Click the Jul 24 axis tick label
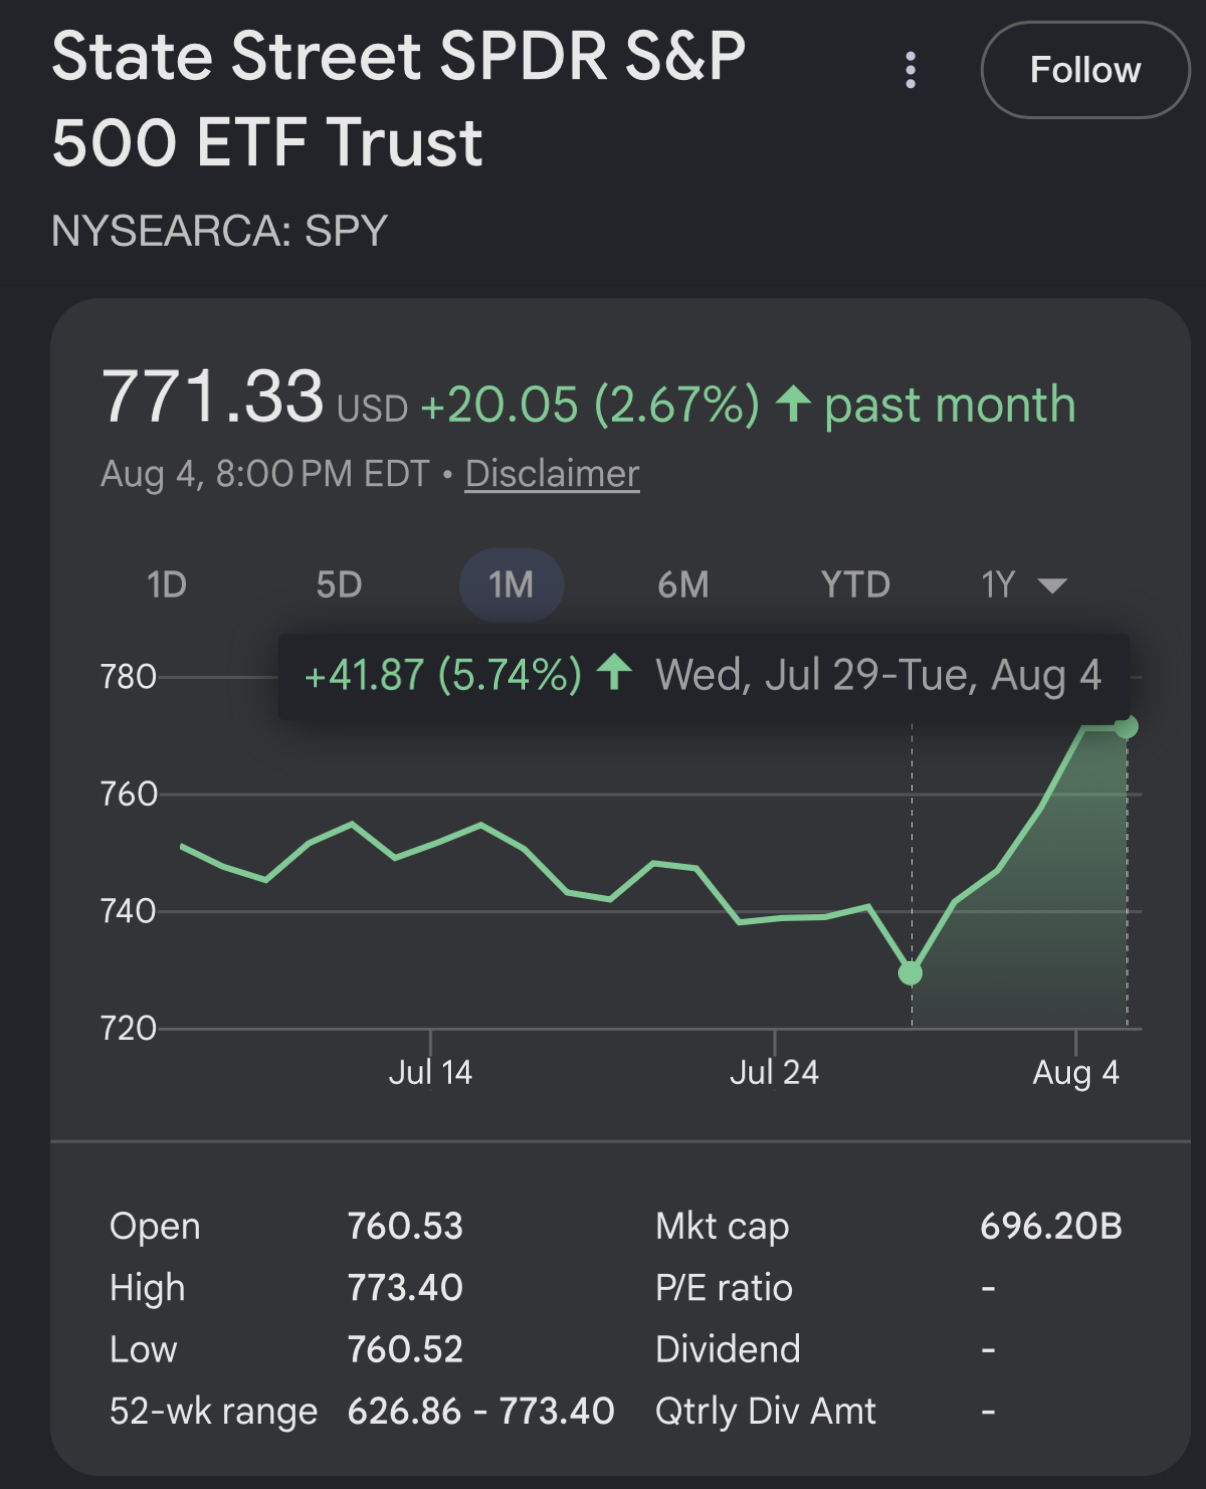1206x1489 pixels. click(774, 1073)
